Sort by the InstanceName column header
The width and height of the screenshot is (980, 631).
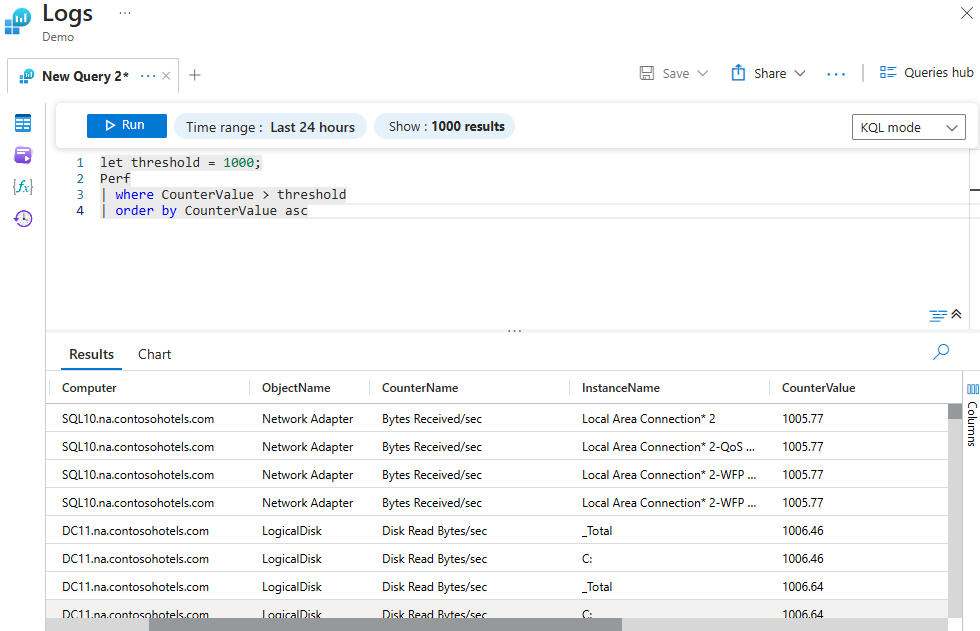tap(621, 388)
